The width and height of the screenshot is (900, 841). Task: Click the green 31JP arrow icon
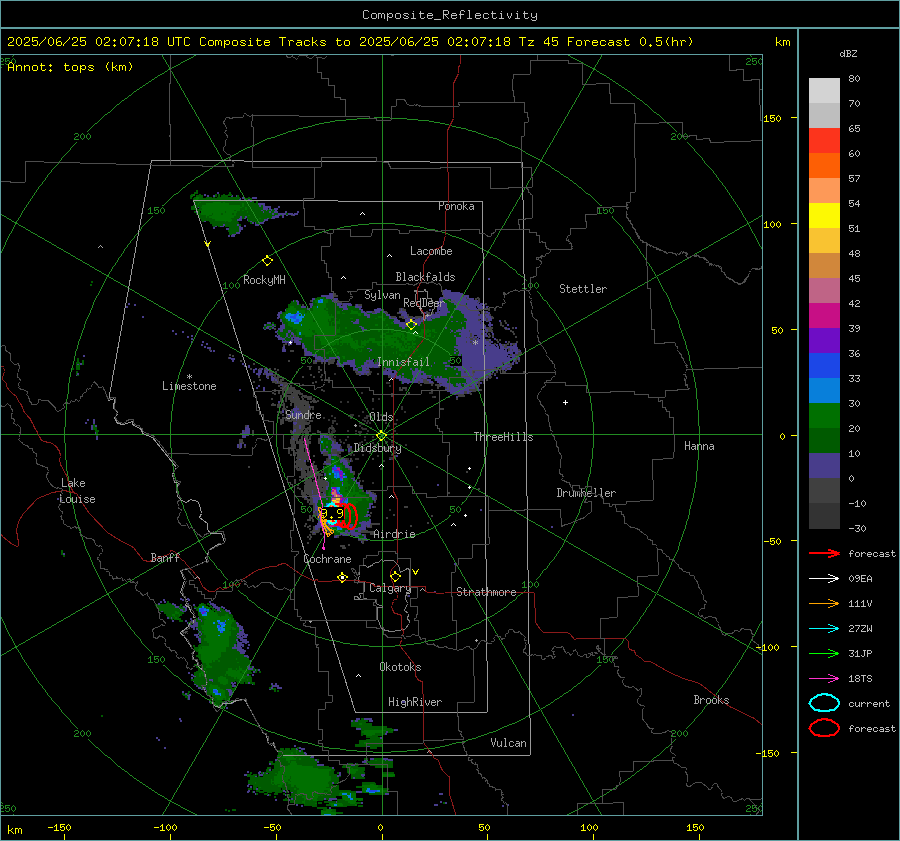click(824, 653)
